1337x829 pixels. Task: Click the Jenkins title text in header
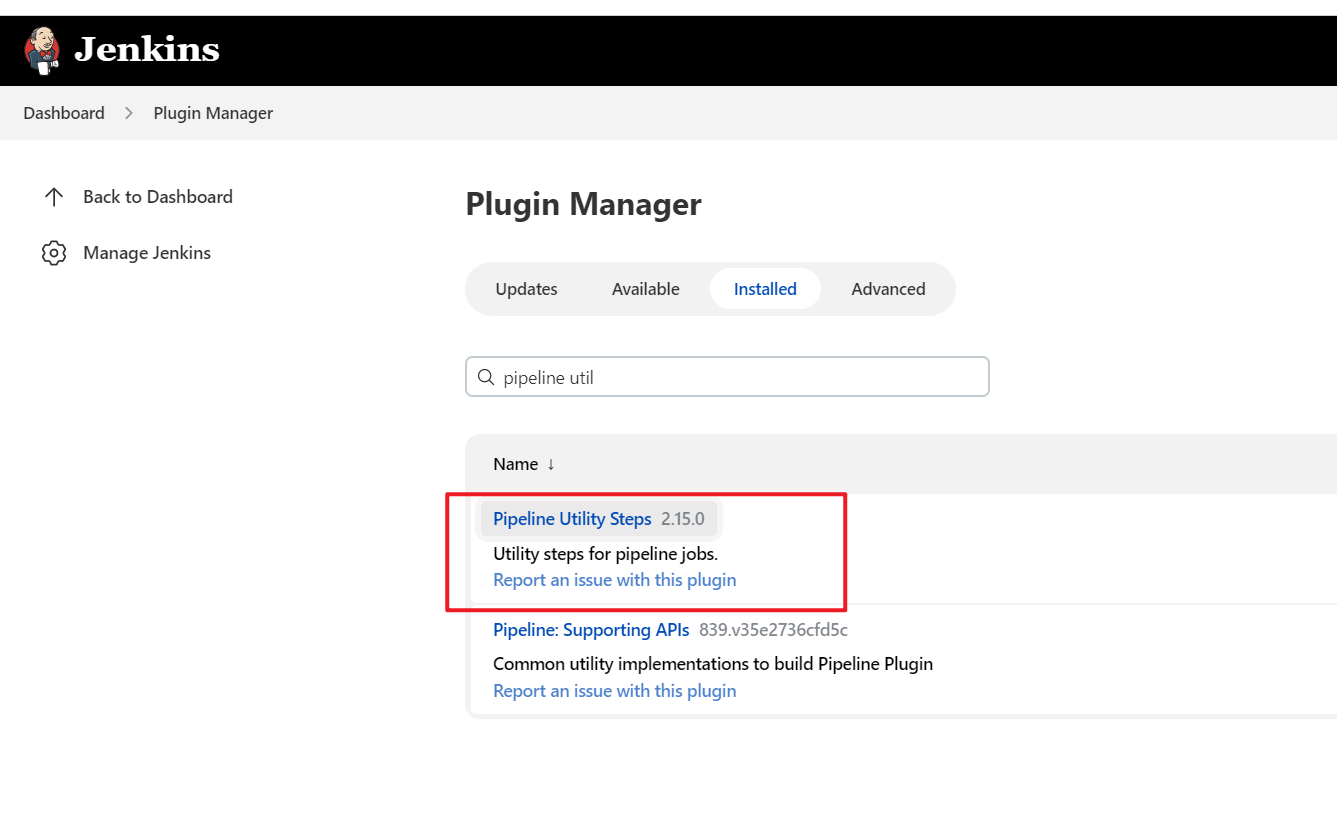[x=147, y=49]
